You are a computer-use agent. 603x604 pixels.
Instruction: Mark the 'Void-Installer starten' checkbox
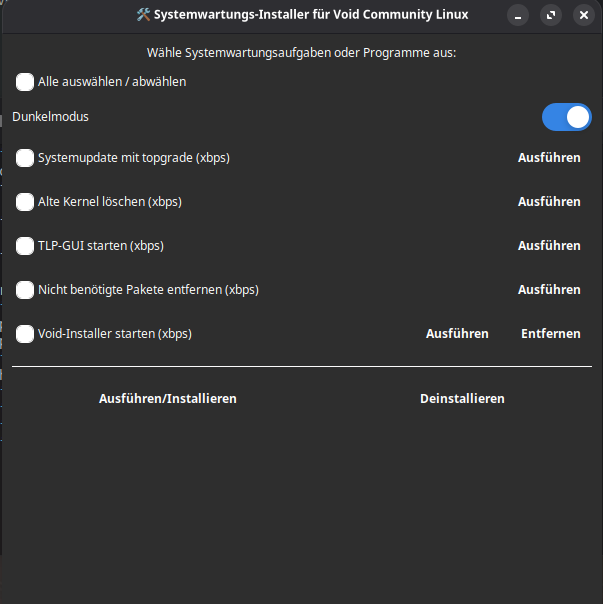click(25, 334)
